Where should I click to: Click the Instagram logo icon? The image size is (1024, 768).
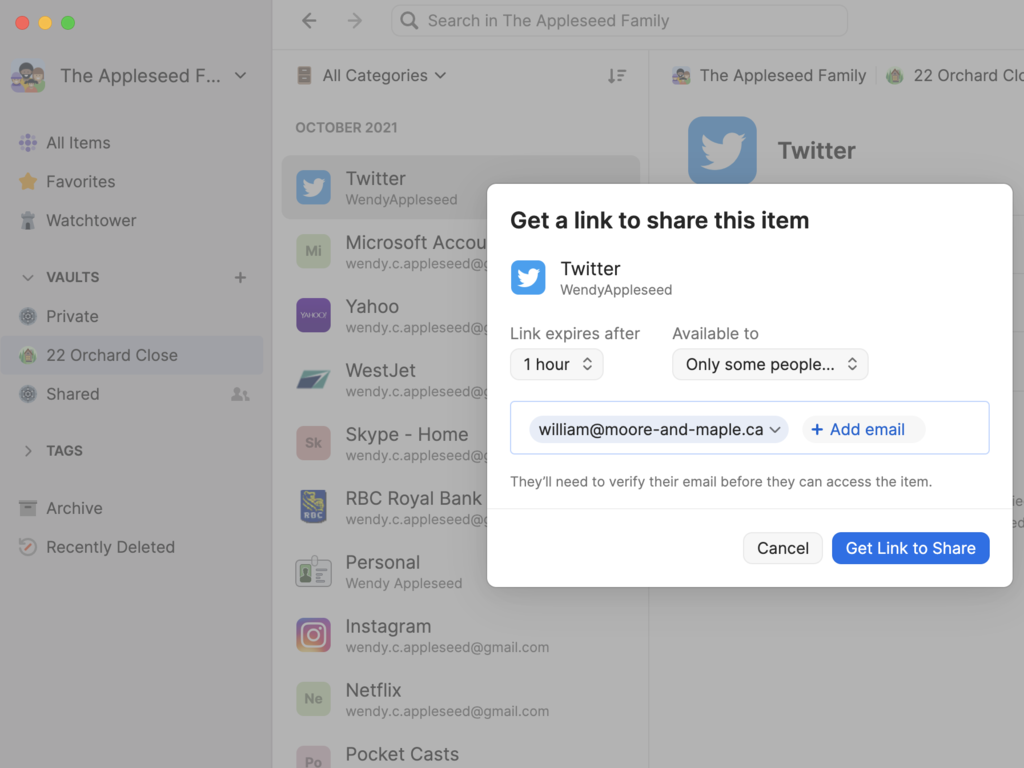313,635
